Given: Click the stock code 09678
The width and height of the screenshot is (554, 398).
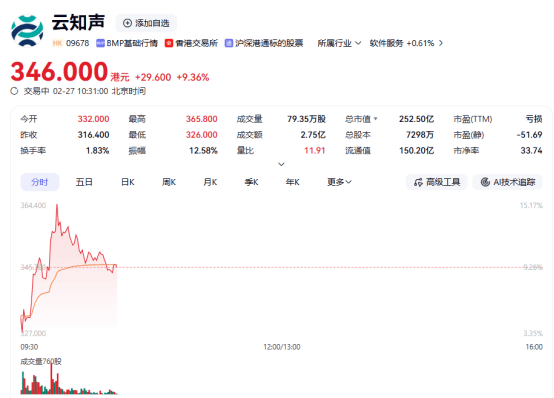Looking at the screenshot, I should click(x=78, y=43).
